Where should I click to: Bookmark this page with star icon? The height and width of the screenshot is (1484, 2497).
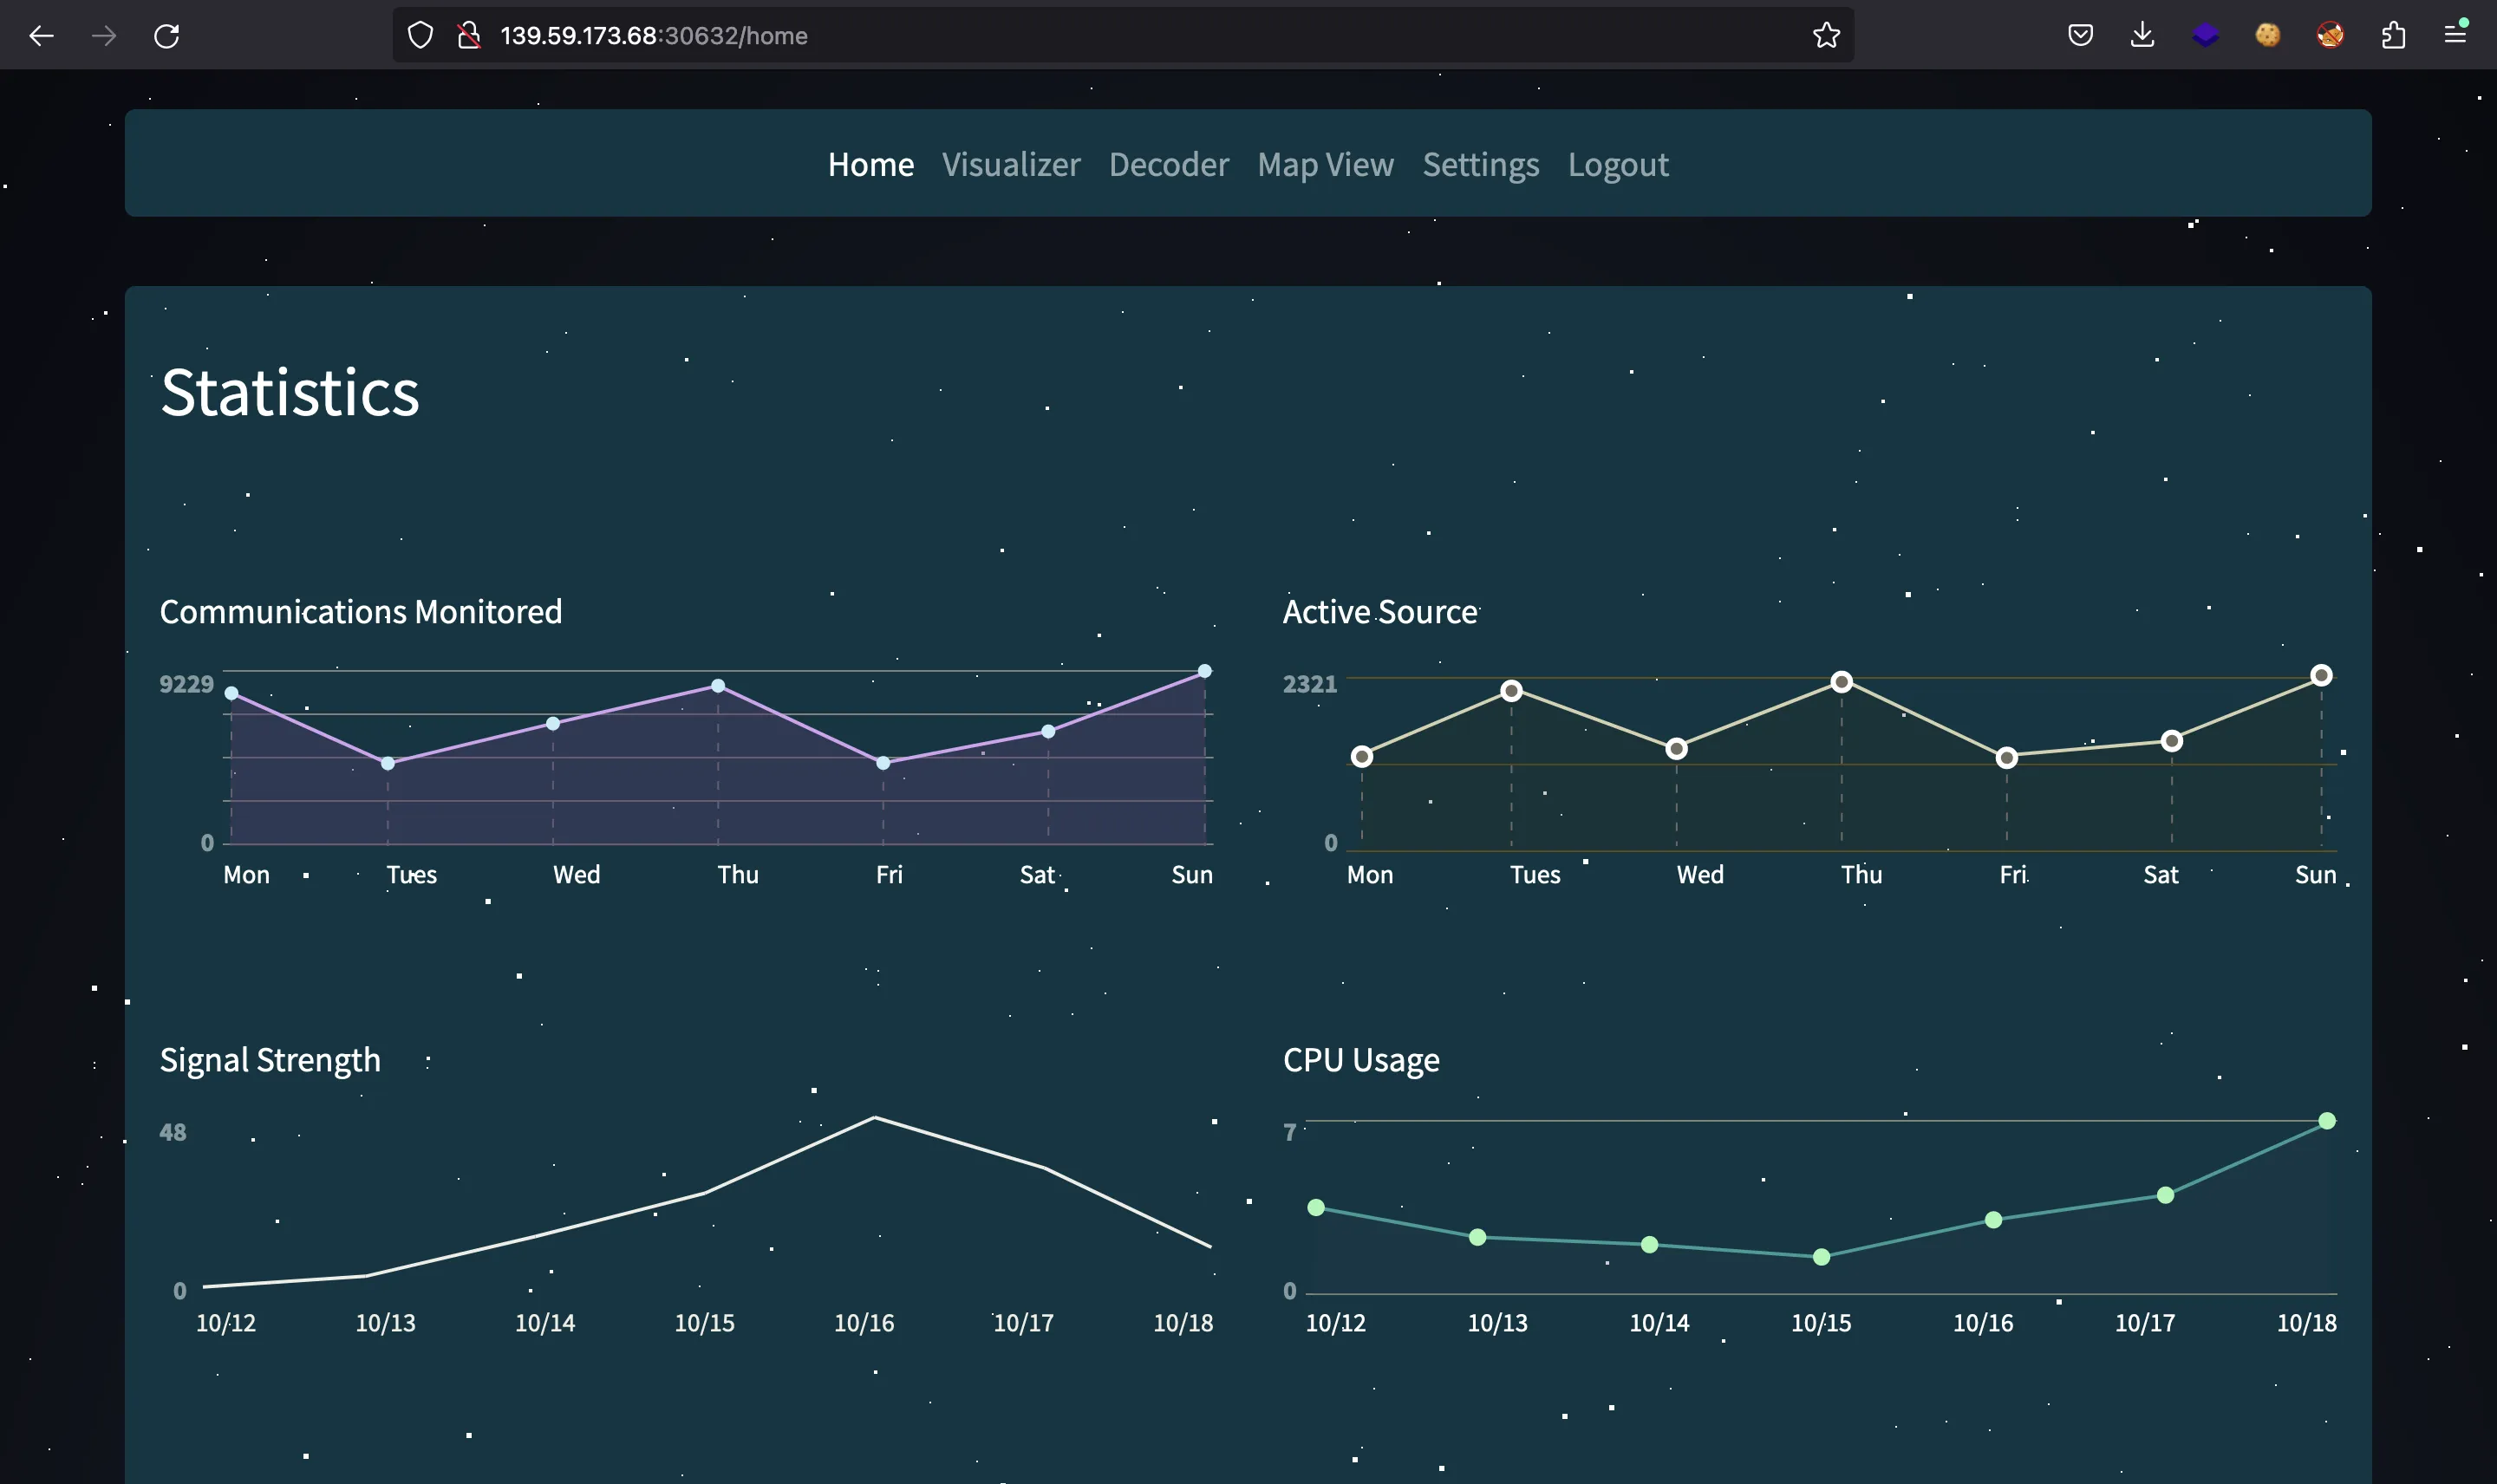click(1826, 36)
